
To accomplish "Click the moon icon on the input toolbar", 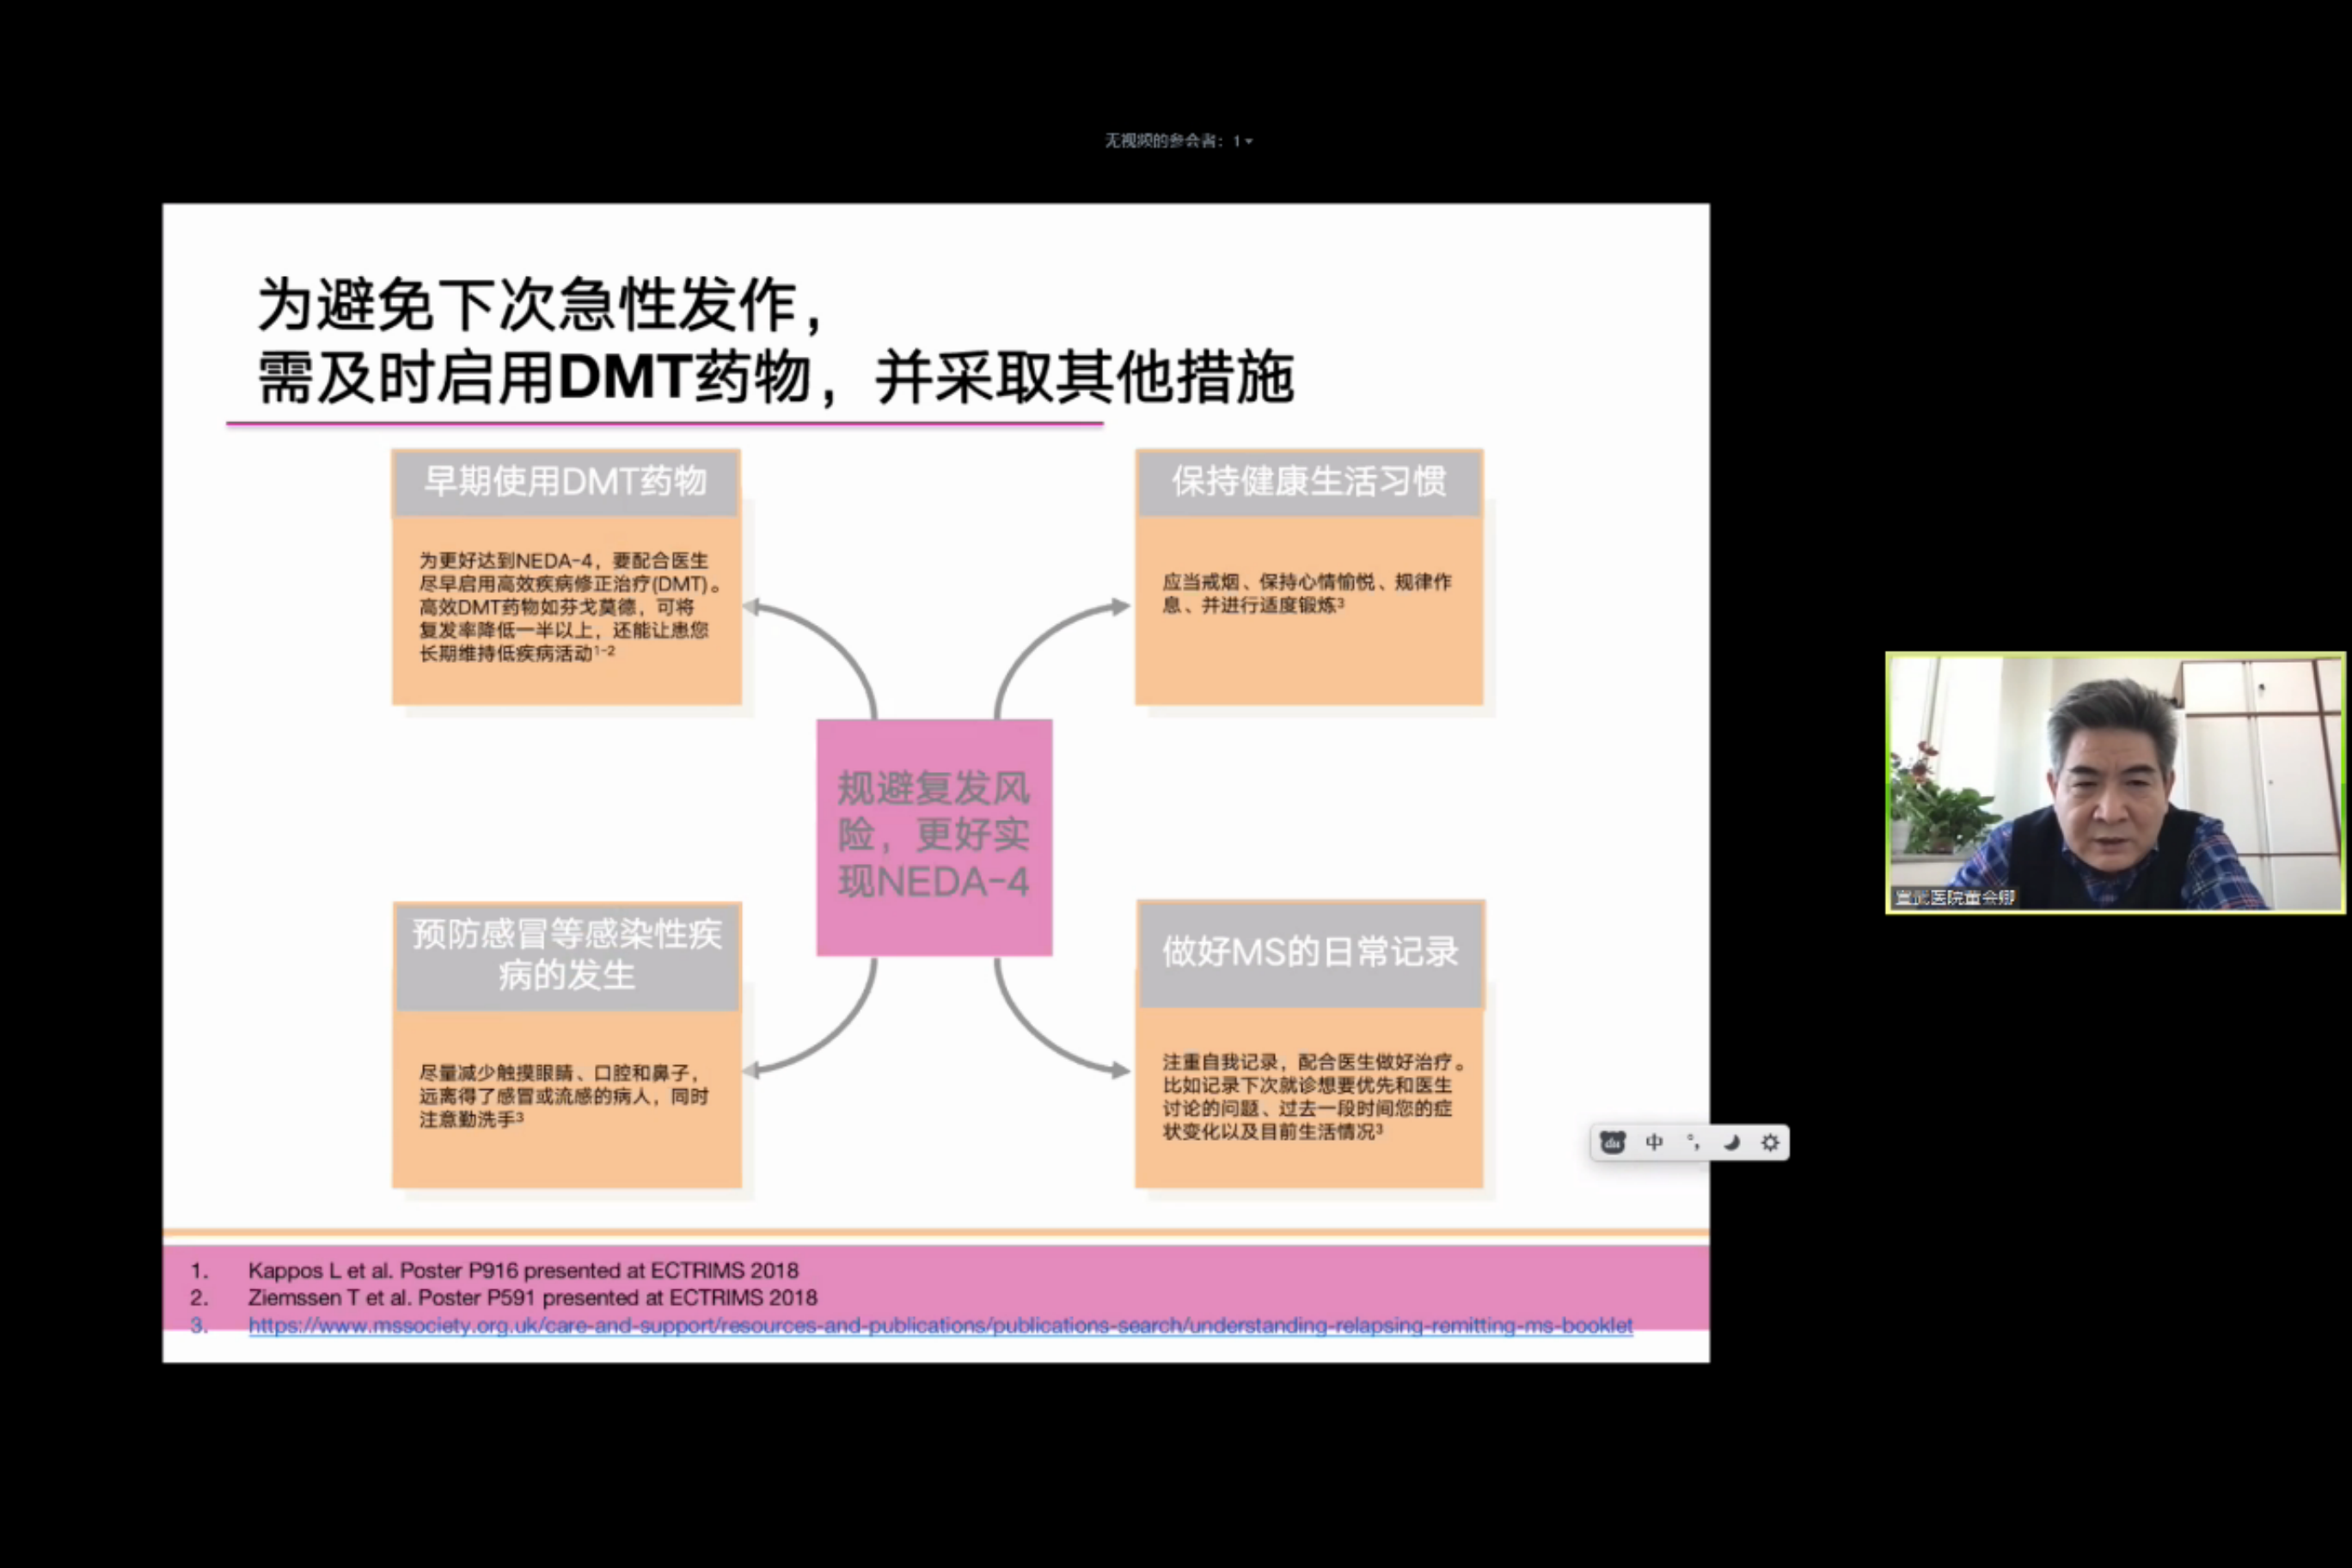I will 1732,1142.
